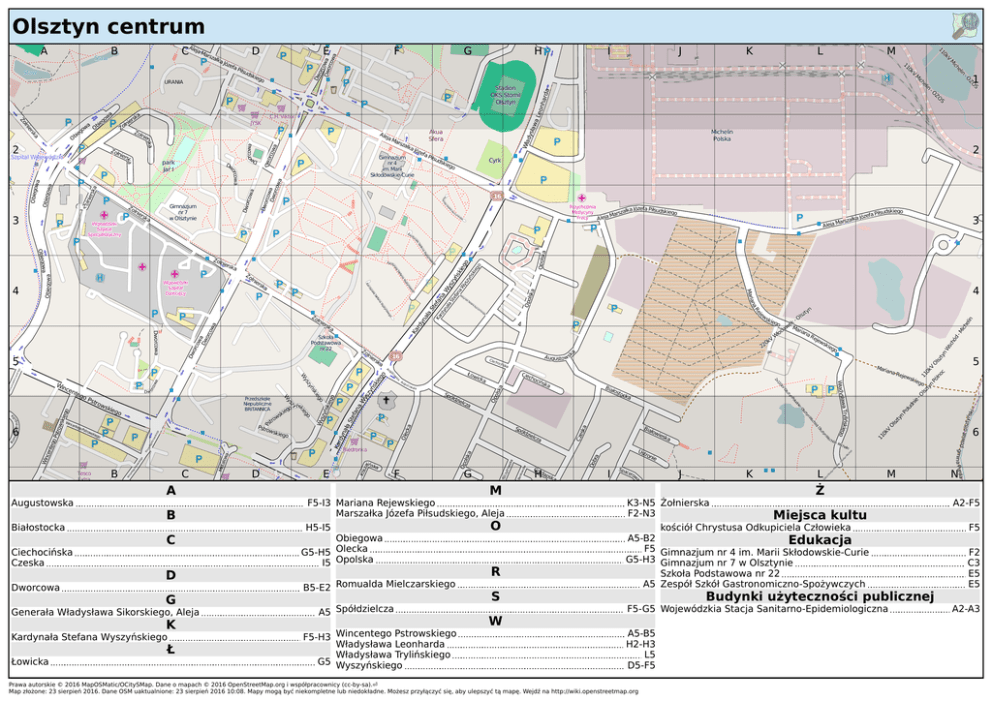The height and width of the screenshot is (701, 992).
Task: Open the wiki.openstreetmap.org footer link
Action: tap(594, 690)
